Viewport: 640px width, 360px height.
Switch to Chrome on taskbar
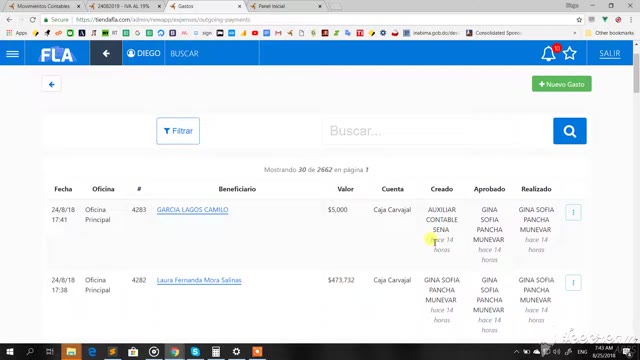175,351
